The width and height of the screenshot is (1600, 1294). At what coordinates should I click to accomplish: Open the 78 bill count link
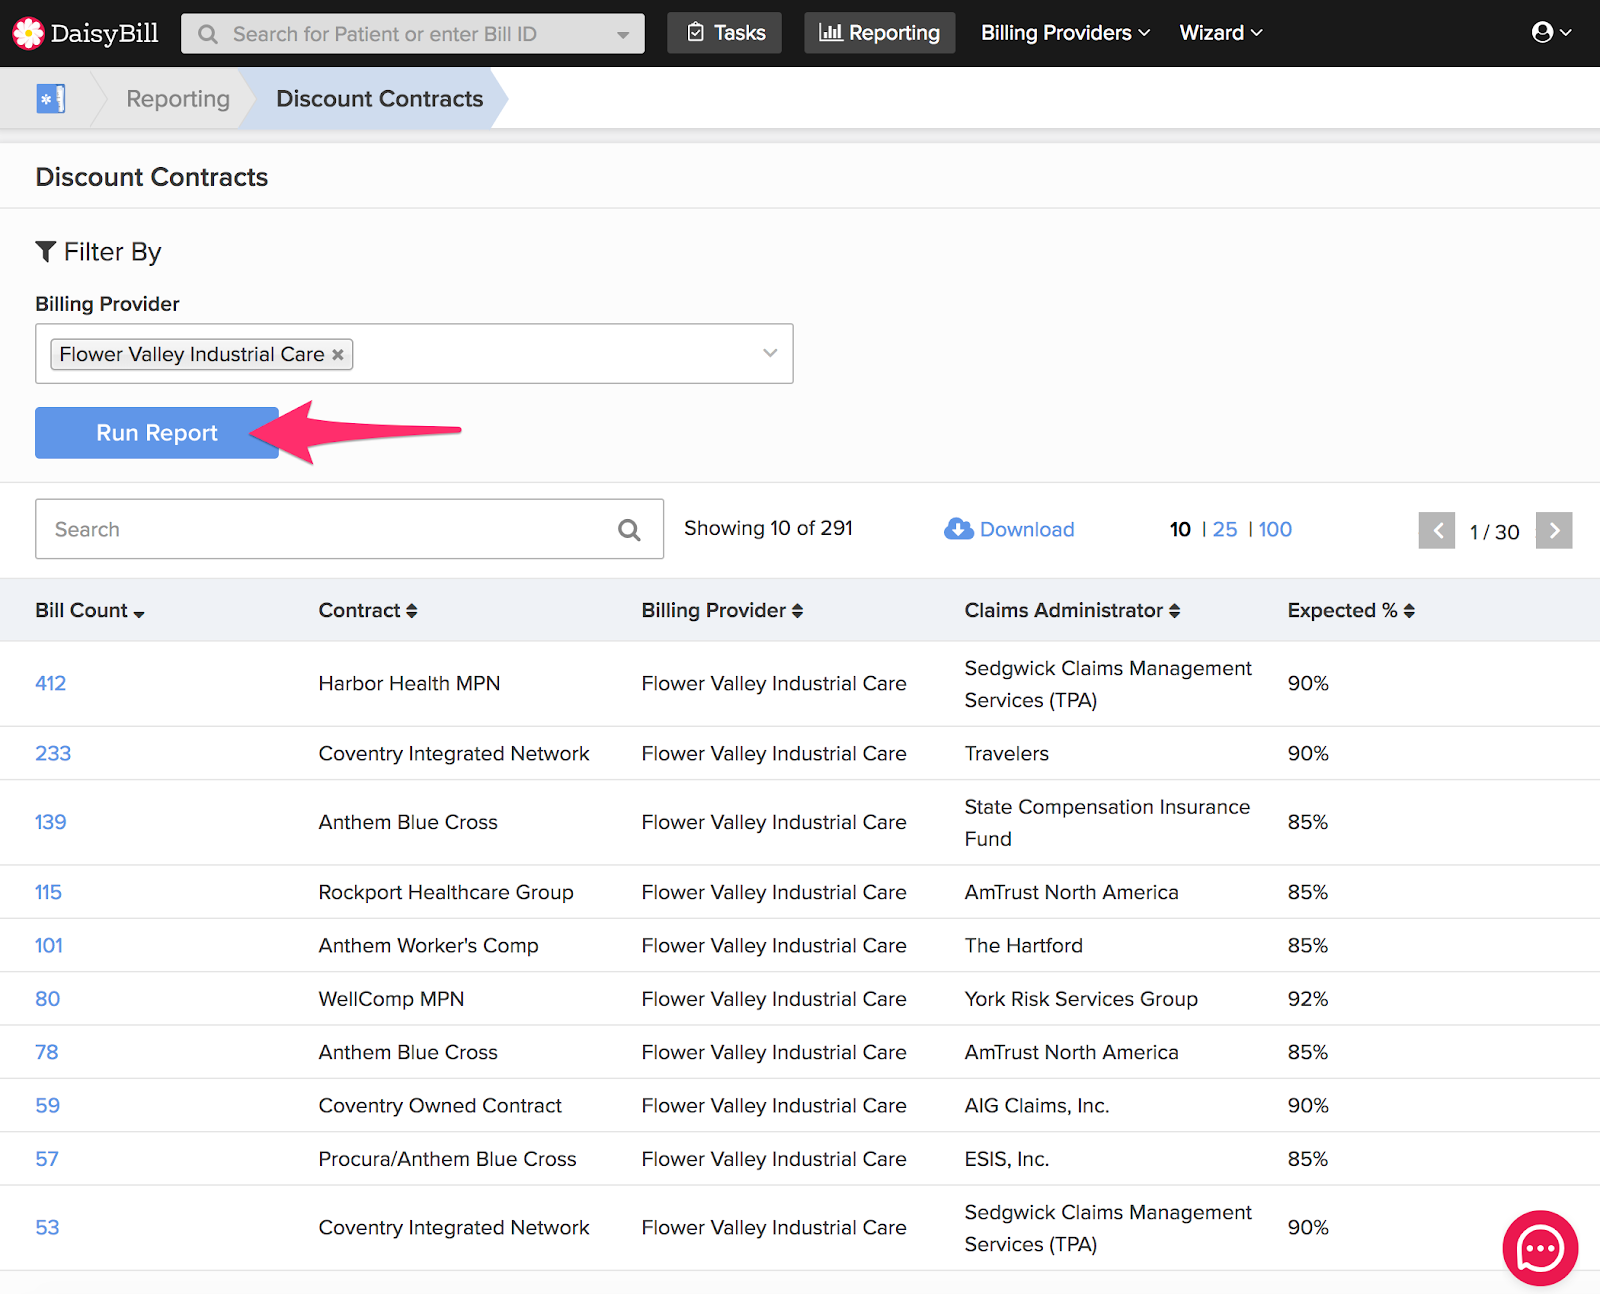point(47,1053)
